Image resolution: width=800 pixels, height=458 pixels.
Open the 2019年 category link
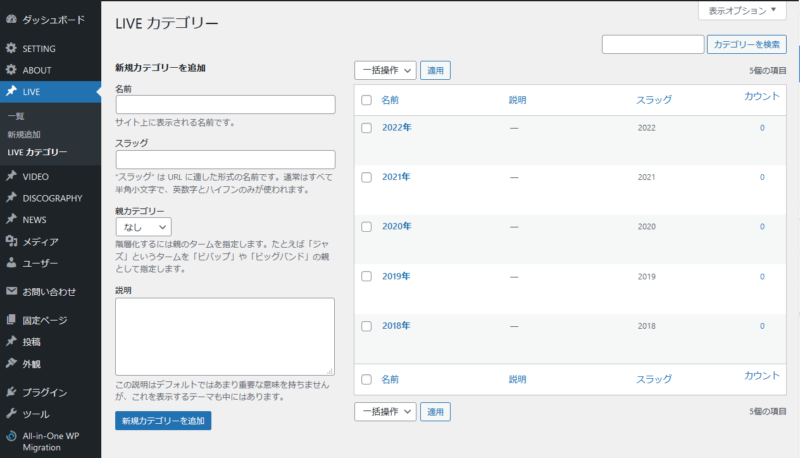tap(396, 276)
